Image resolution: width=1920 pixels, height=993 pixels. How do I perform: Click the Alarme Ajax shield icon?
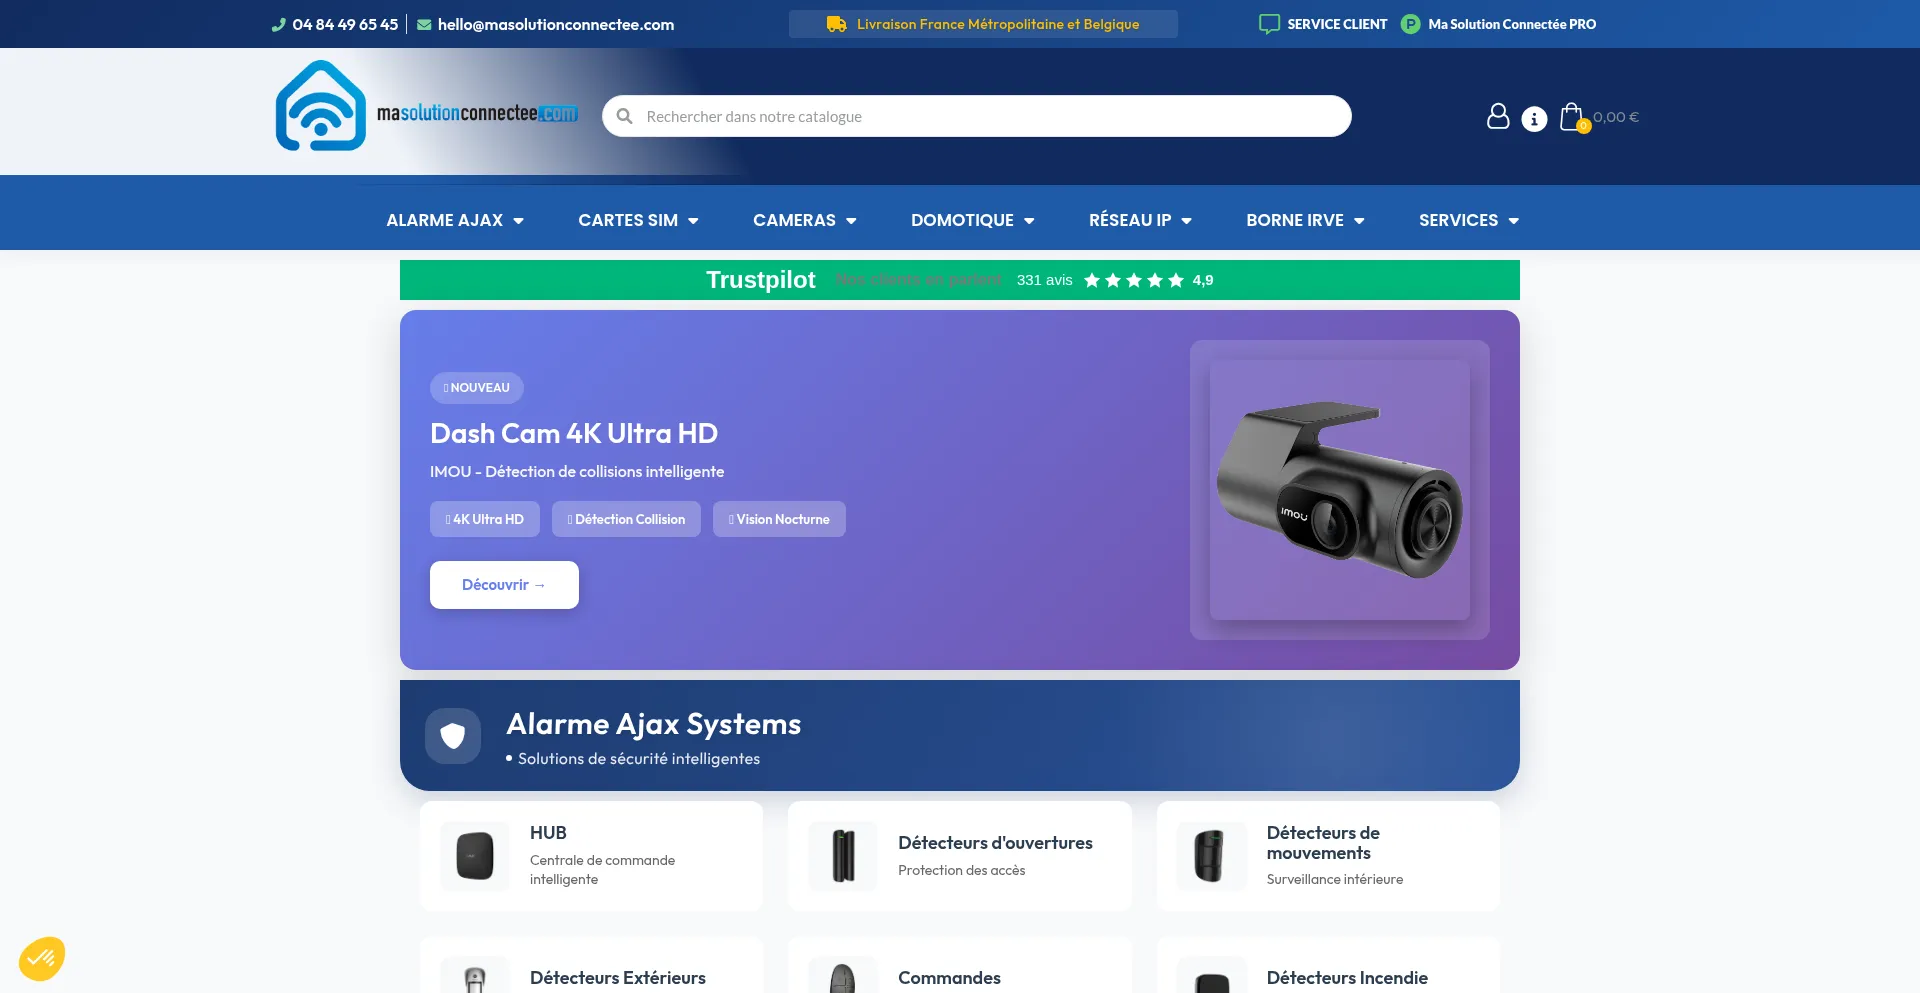(453, 736)
